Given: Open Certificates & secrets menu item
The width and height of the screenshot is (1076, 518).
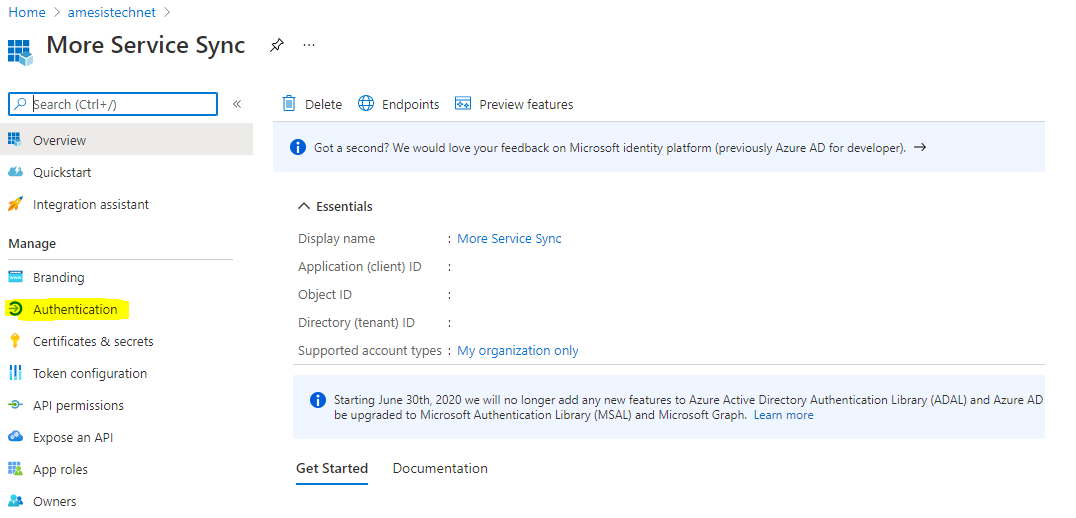Looking at the screenshot, I should [126, 341].
